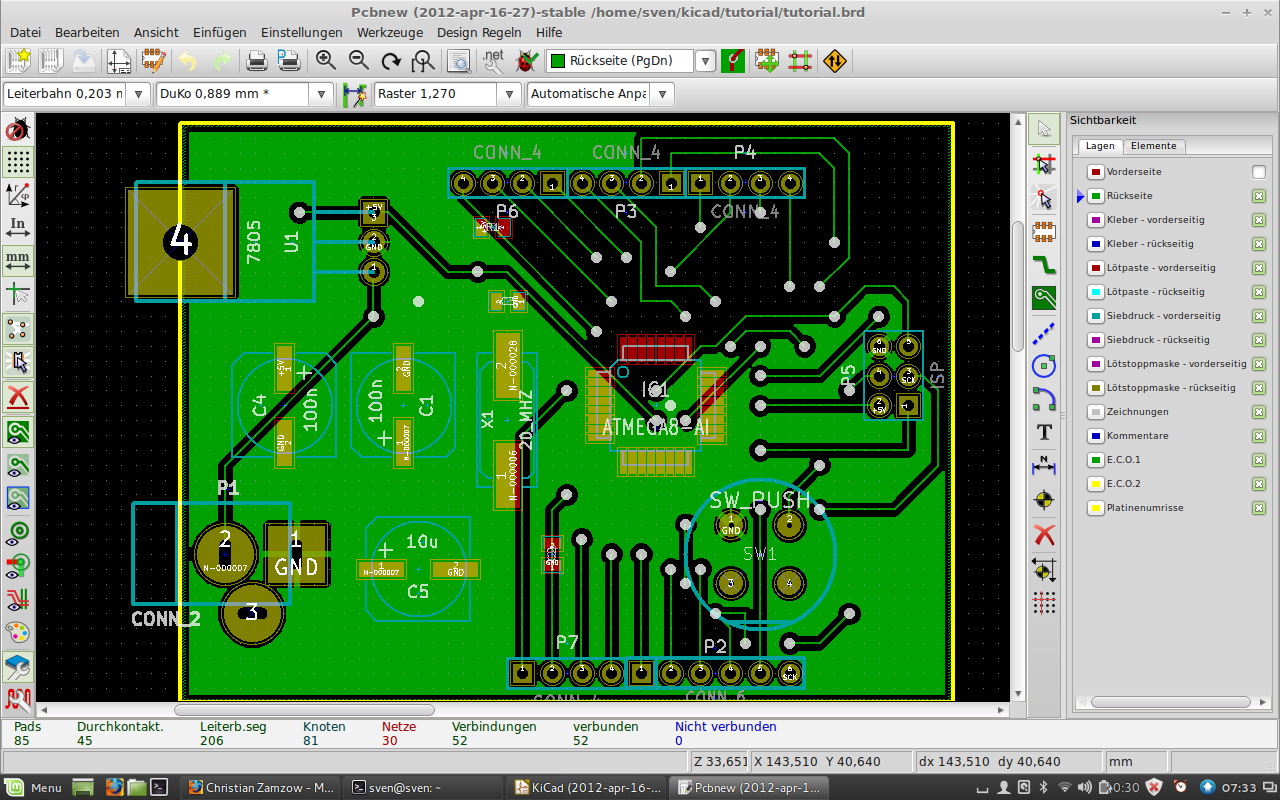Switch to KiCad window in taskbar
The width and height of the screenshot is (1280, 800).
(x=587, y=788)
